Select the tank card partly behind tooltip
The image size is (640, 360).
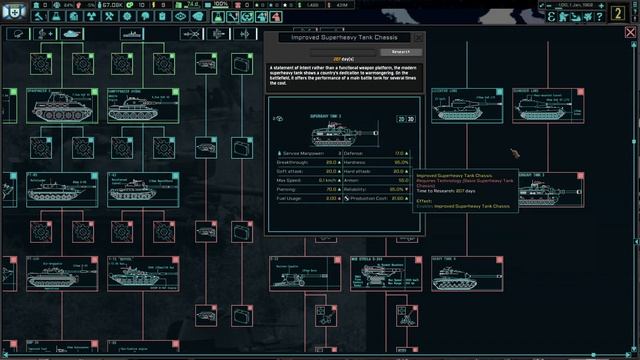tap(551, 190)
